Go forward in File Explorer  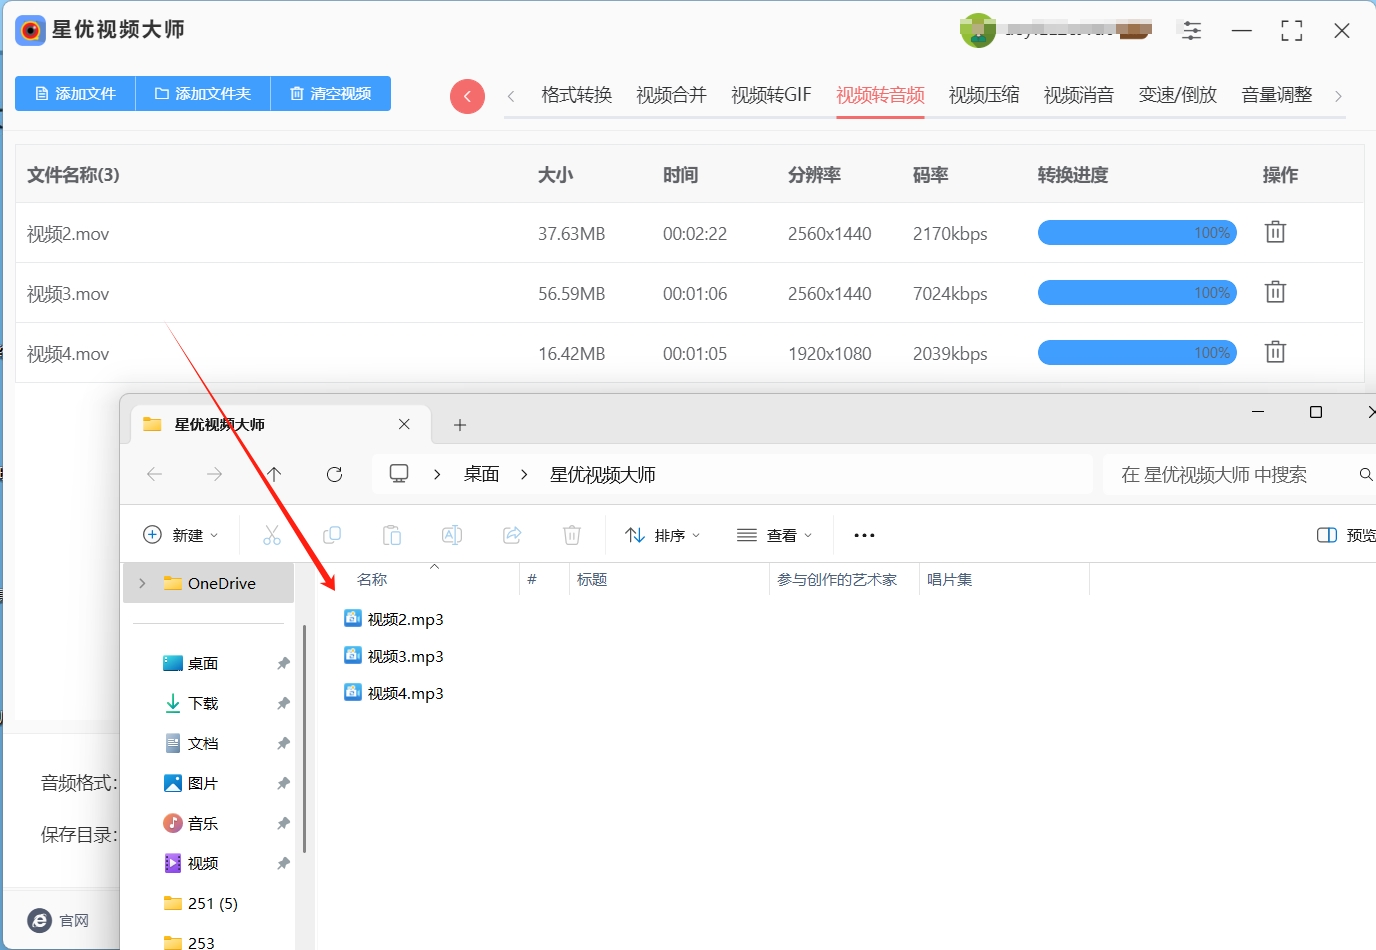pyautogui.click(x=214, y=474)
